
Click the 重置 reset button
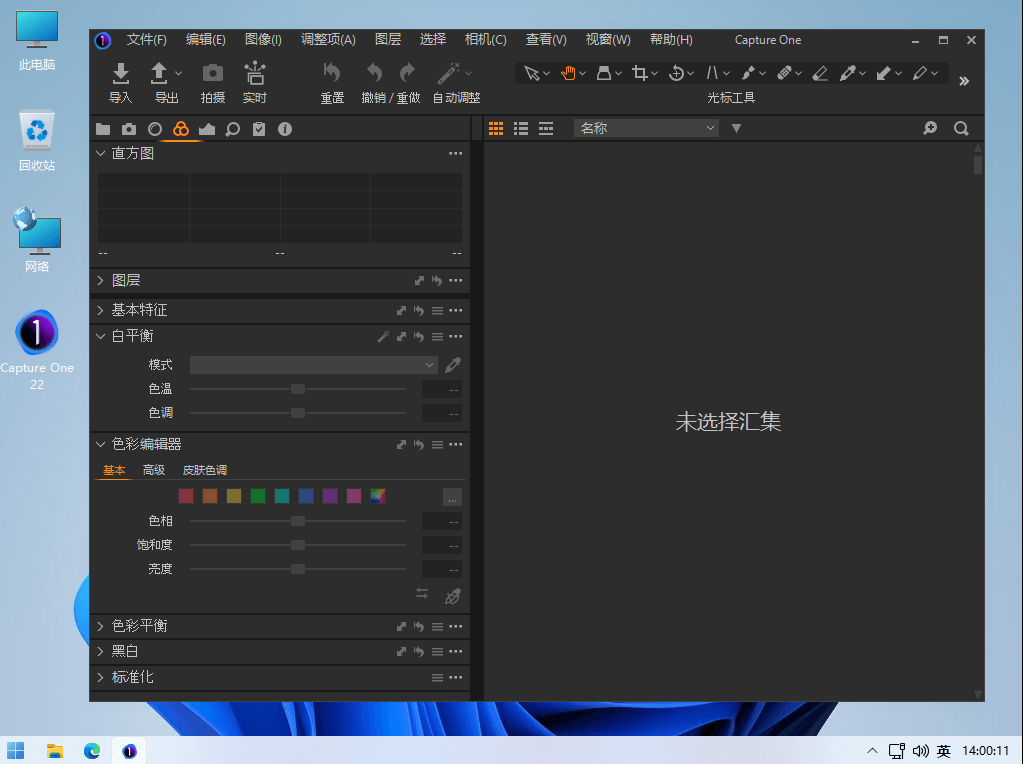click(x=332, y=82)
